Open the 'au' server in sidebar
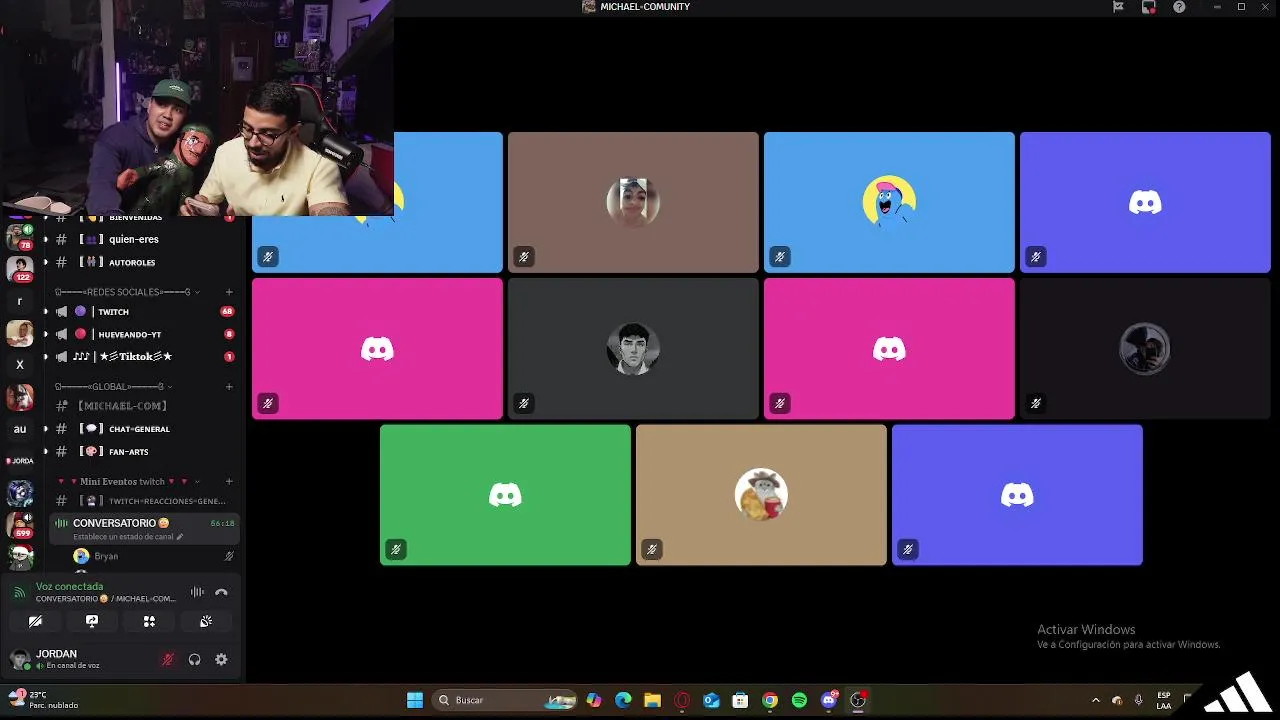 19,429
